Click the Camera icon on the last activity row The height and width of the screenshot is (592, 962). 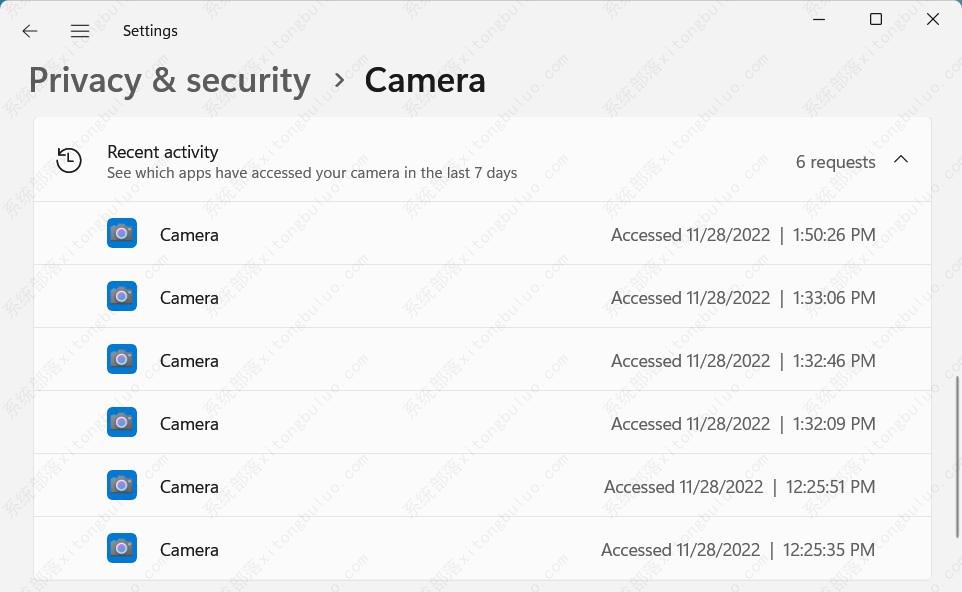[121, 548]
